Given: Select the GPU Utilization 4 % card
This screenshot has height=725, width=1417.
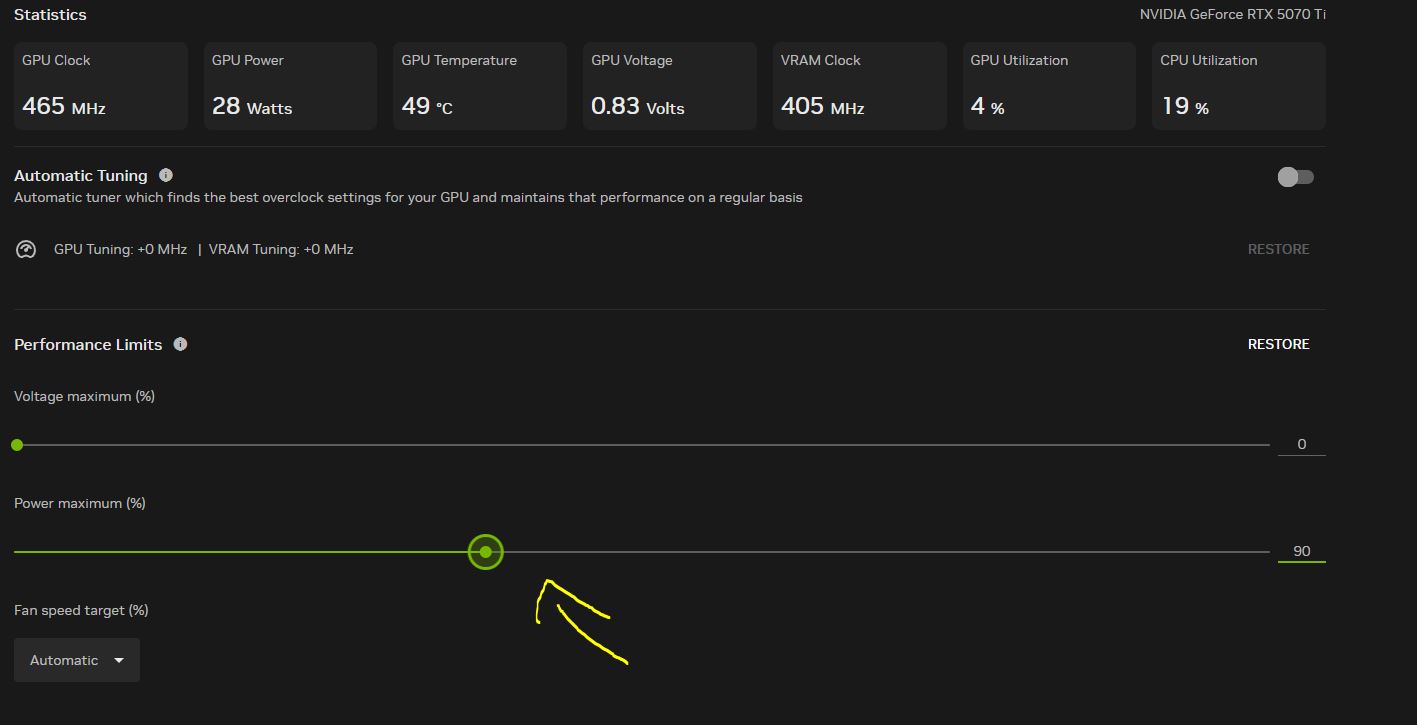Looking at the screenshot, I should pos(1049,86).
